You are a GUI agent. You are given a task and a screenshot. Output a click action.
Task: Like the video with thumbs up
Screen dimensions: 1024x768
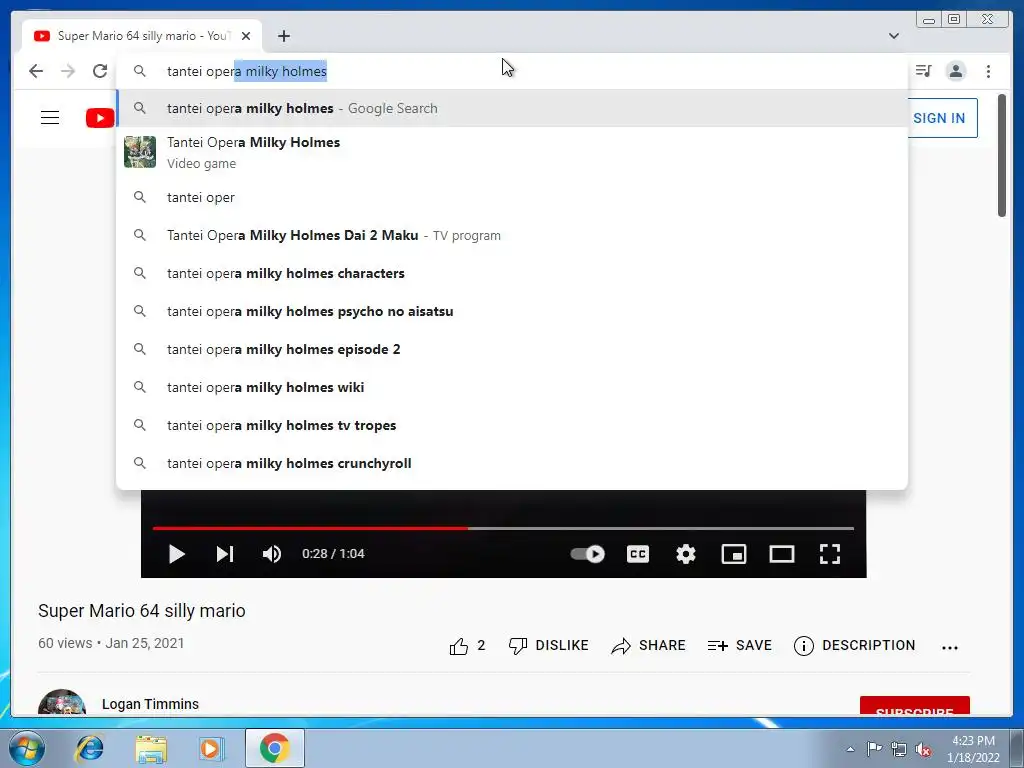pyautogui.click(x=467, y=646)
